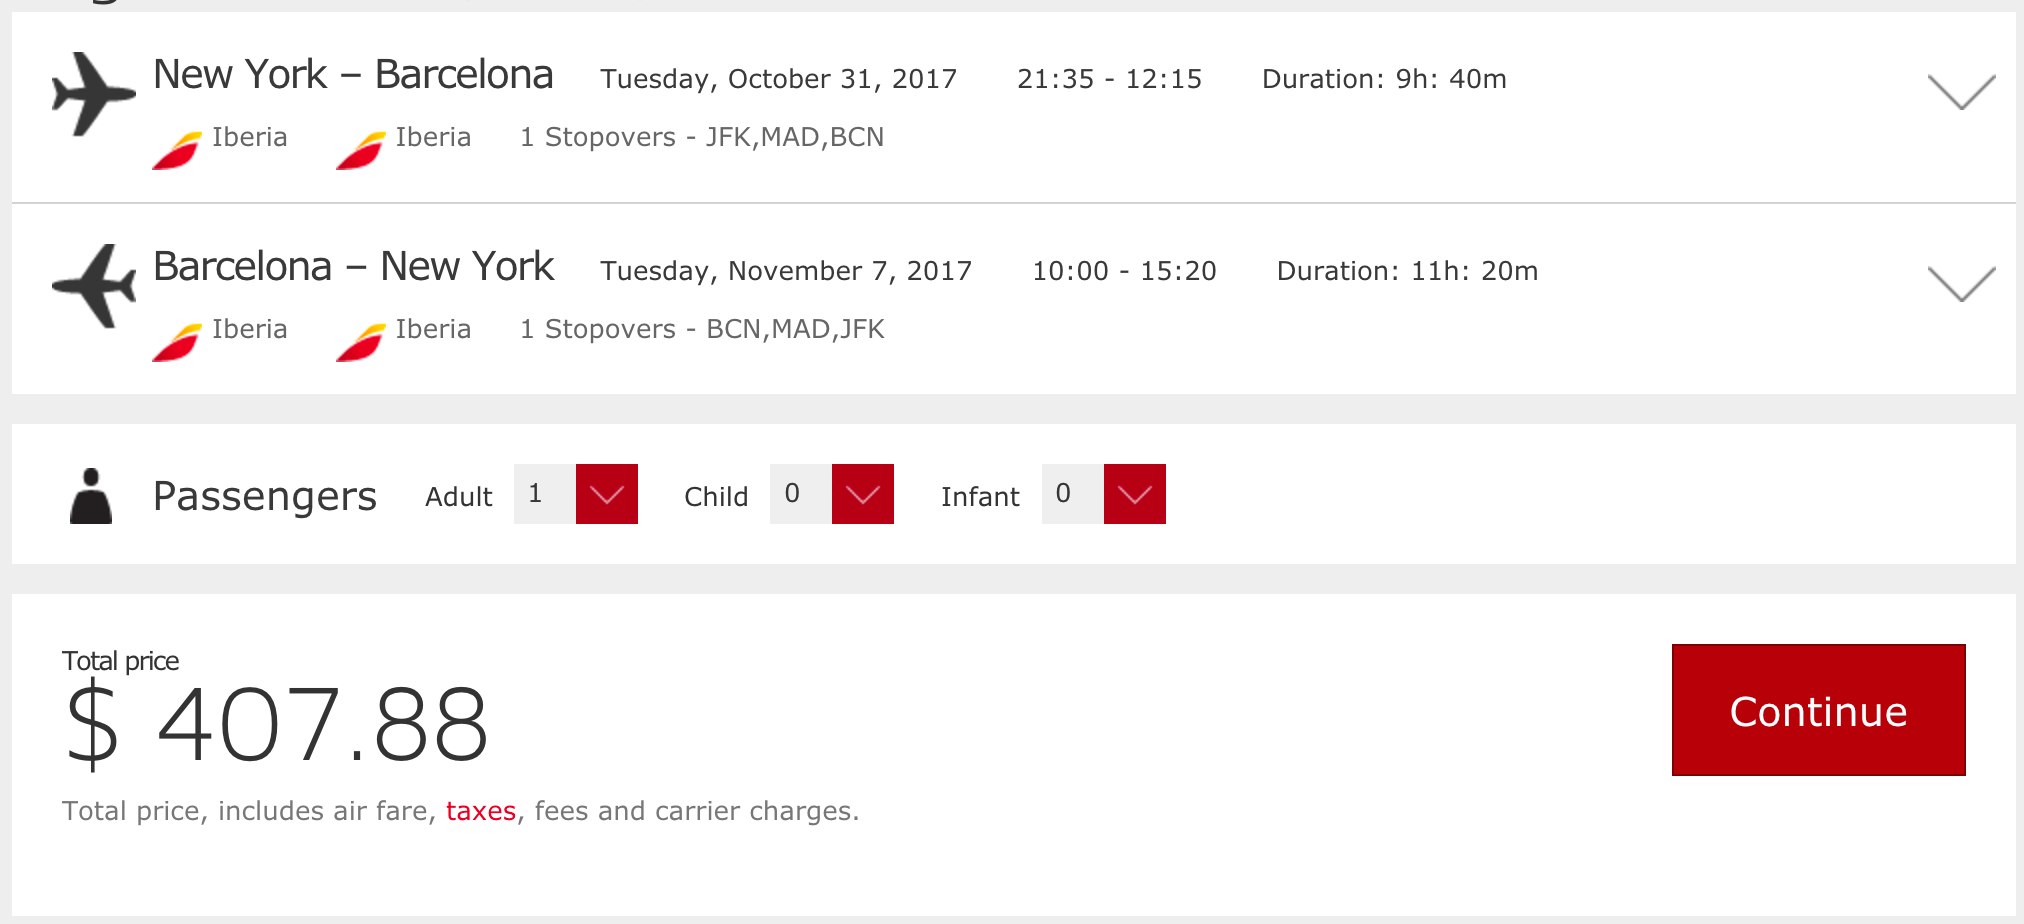2024x924 pixels.
Task: Click the return flight airplane icon
Action: click(93, 286)
